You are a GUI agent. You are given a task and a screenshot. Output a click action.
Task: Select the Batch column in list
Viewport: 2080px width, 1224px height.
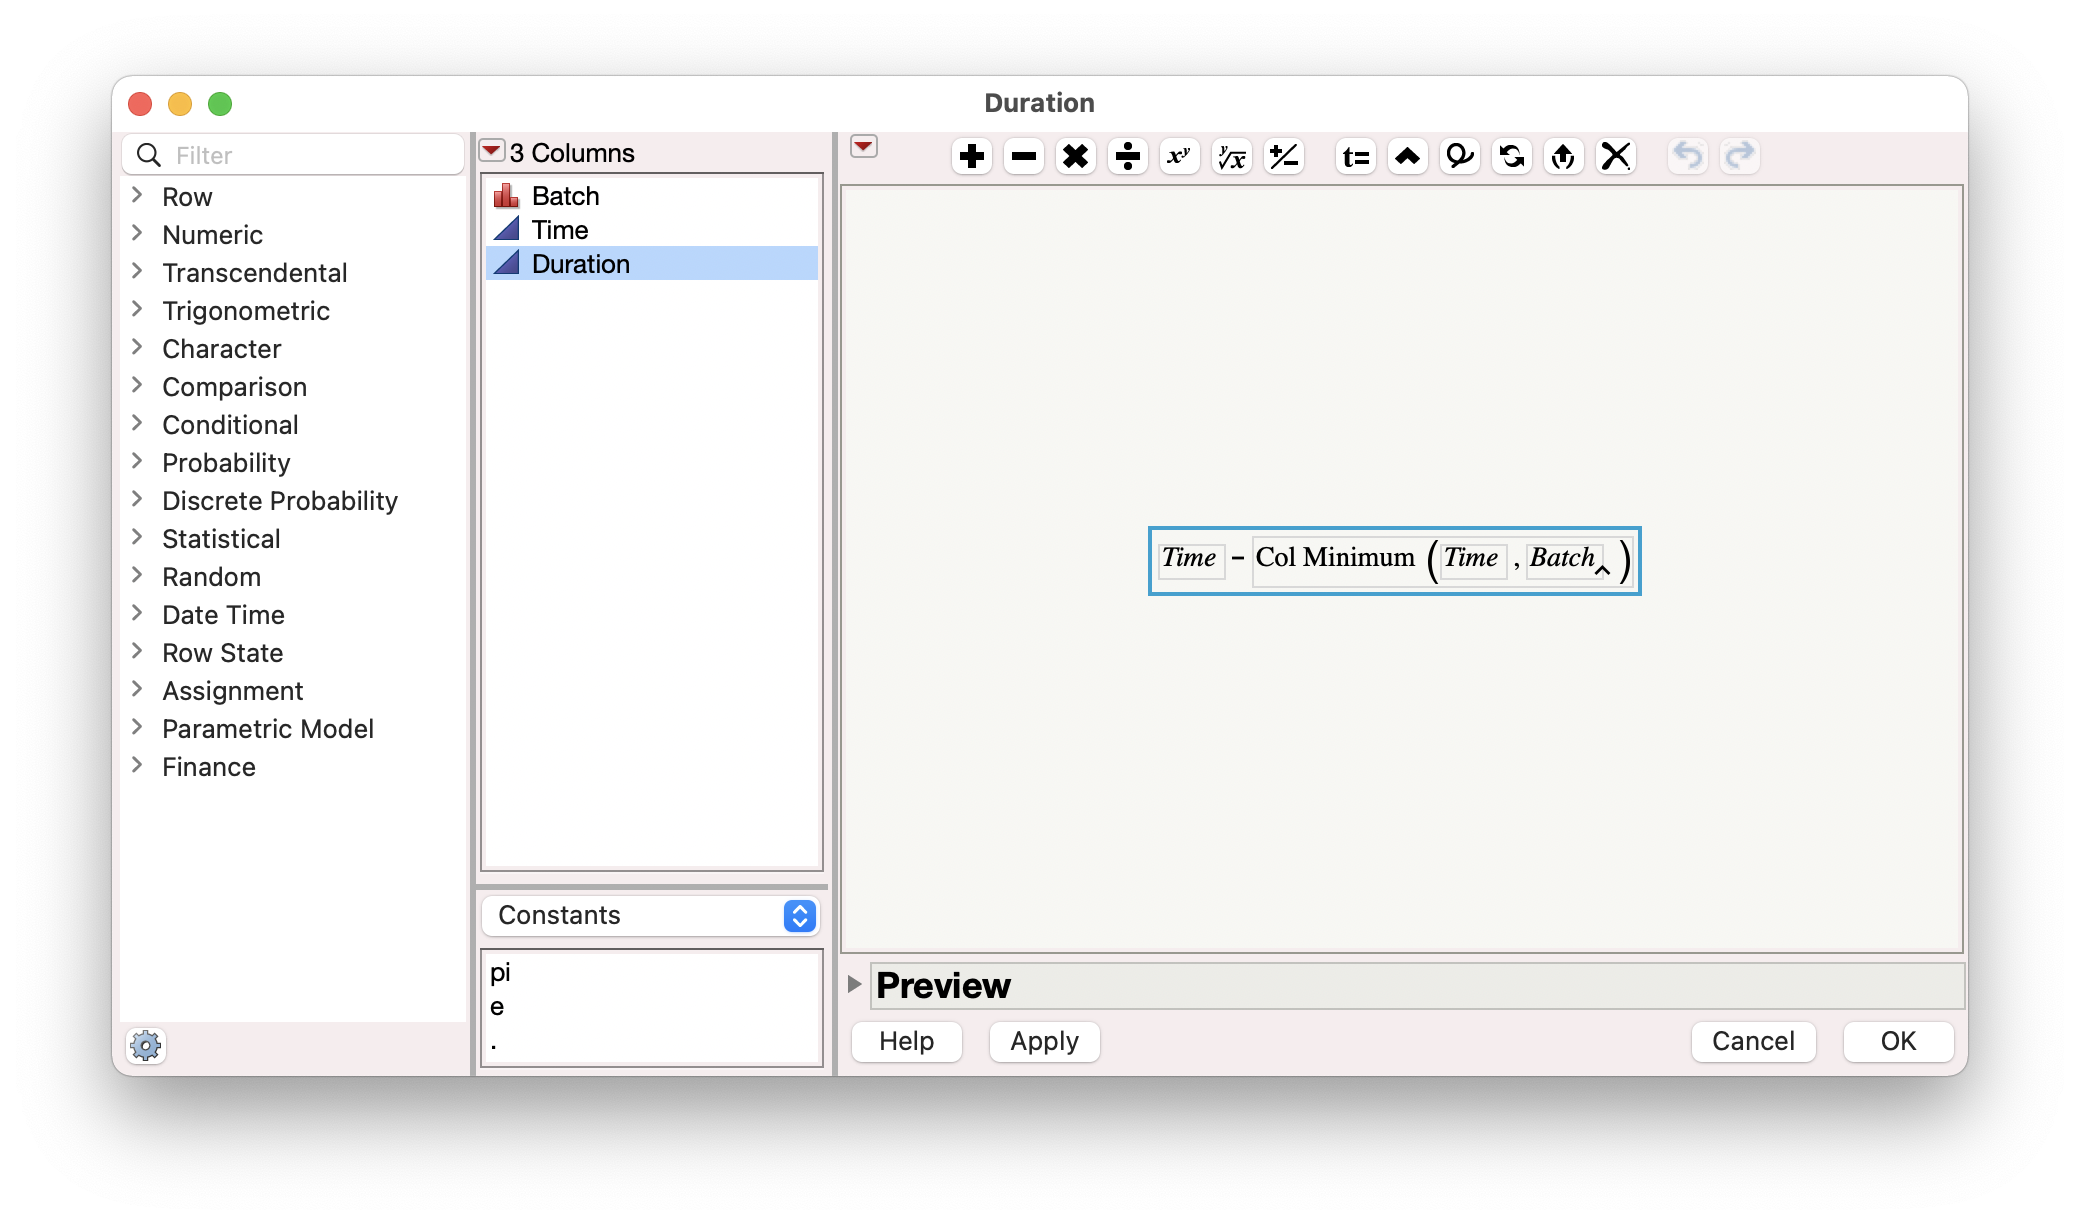point(565,196)
